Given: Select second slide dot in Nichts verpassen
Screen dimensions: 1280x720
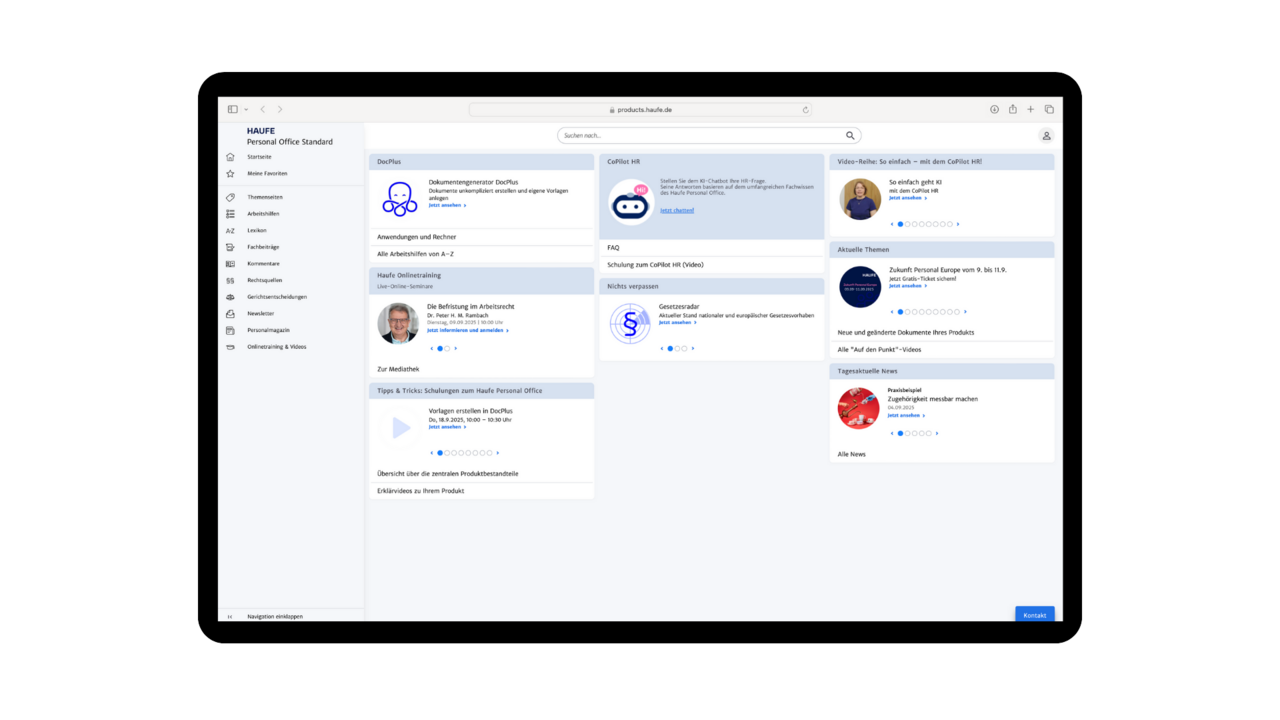Looking at the screenshot, I should (677, 349).
